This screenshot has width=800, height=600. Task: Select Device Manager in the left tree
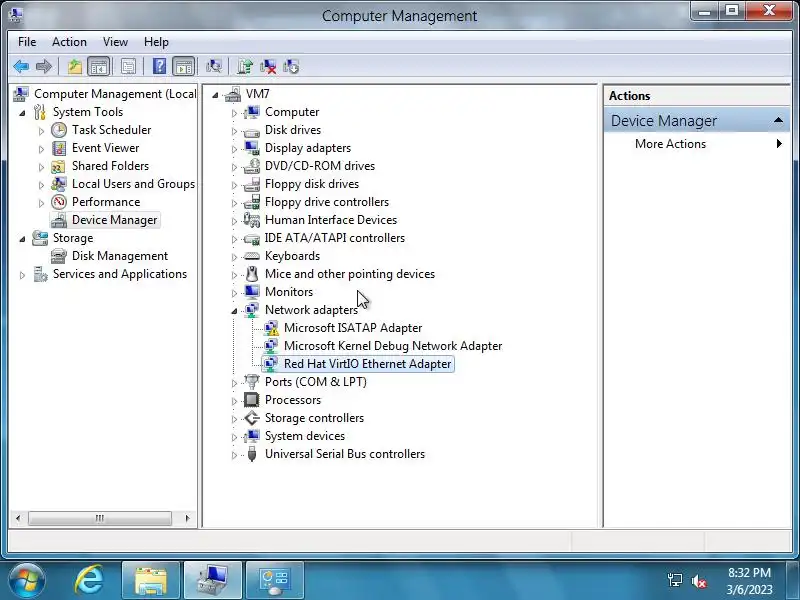(114, 220)
